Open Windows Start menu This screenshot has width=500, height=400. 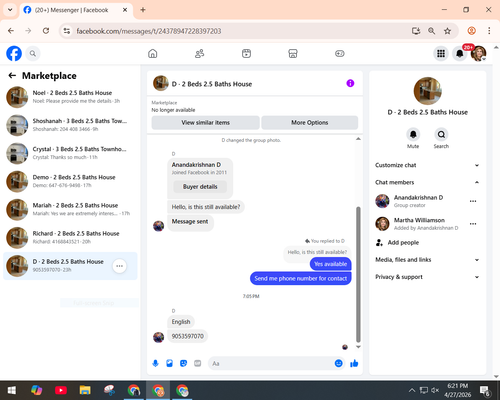[12, 390]
